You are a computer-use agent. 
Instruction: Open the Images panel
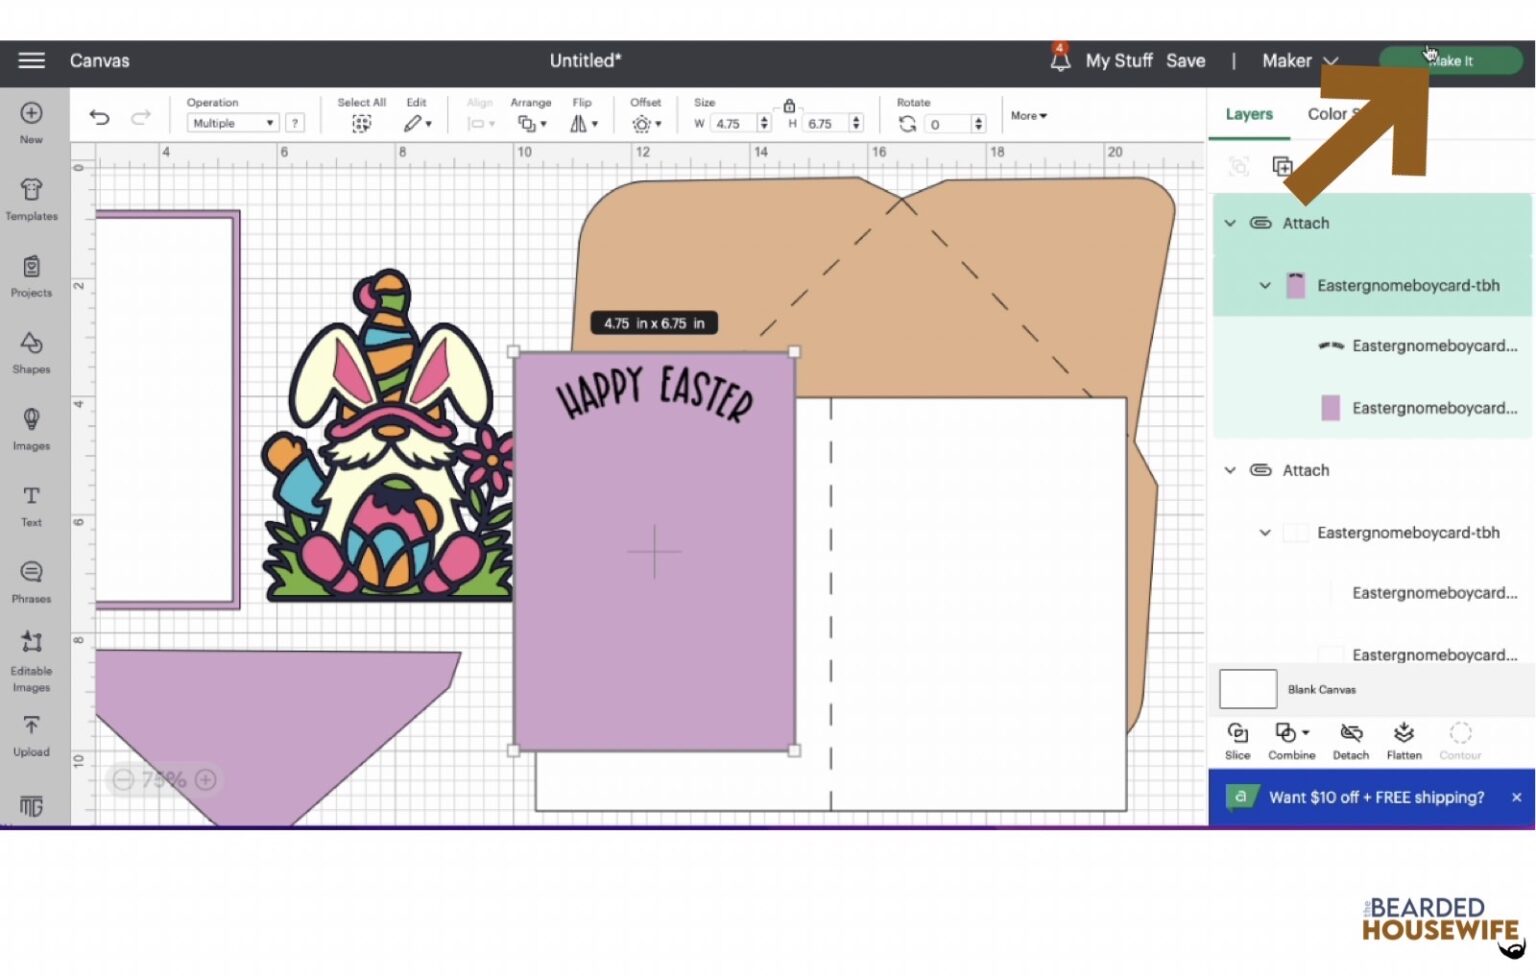tap(31, 428)
